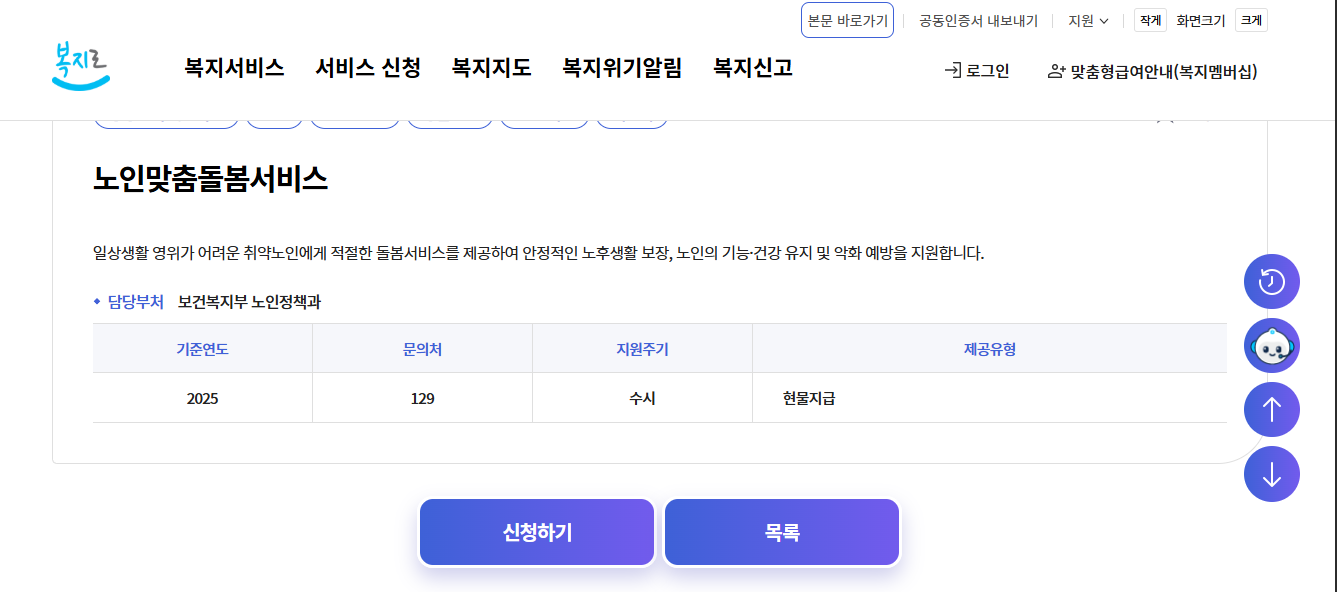This screenshot has height=592, width=1337.
Task: Click 작게 to reduce screen size
Action: pos(1148,19)
